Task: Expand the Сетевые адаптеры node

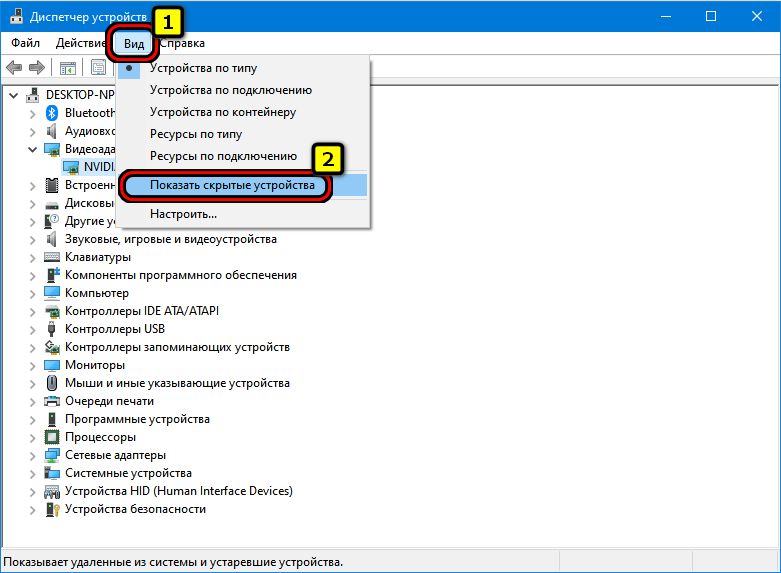Action: (36, 455)
